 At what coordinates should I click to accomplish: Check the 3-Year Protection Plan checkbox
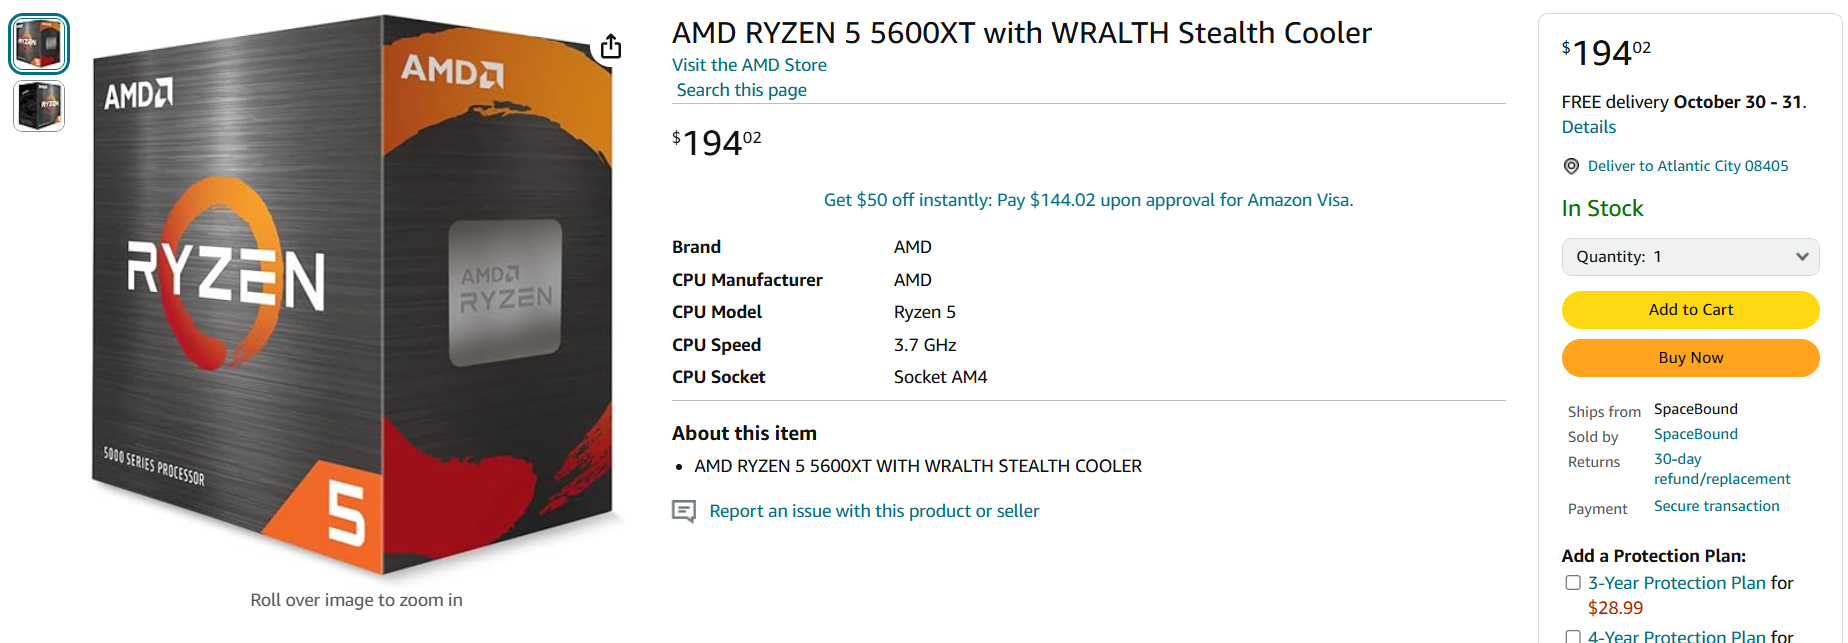tap(1573, 583)
